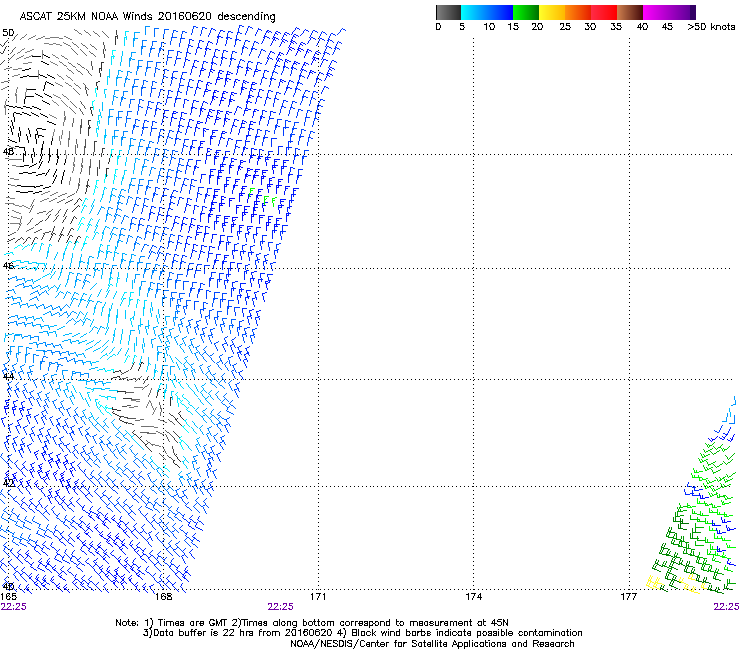Click the '>50 knots' legend label
The image size is (740, 650).
711,27
